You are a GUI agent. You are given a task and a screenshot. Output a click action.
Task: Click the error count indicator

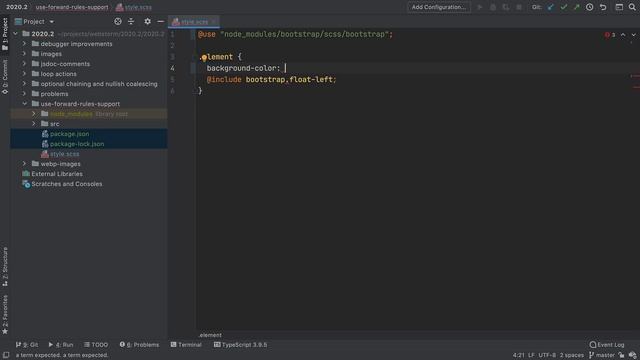[610, 35]
